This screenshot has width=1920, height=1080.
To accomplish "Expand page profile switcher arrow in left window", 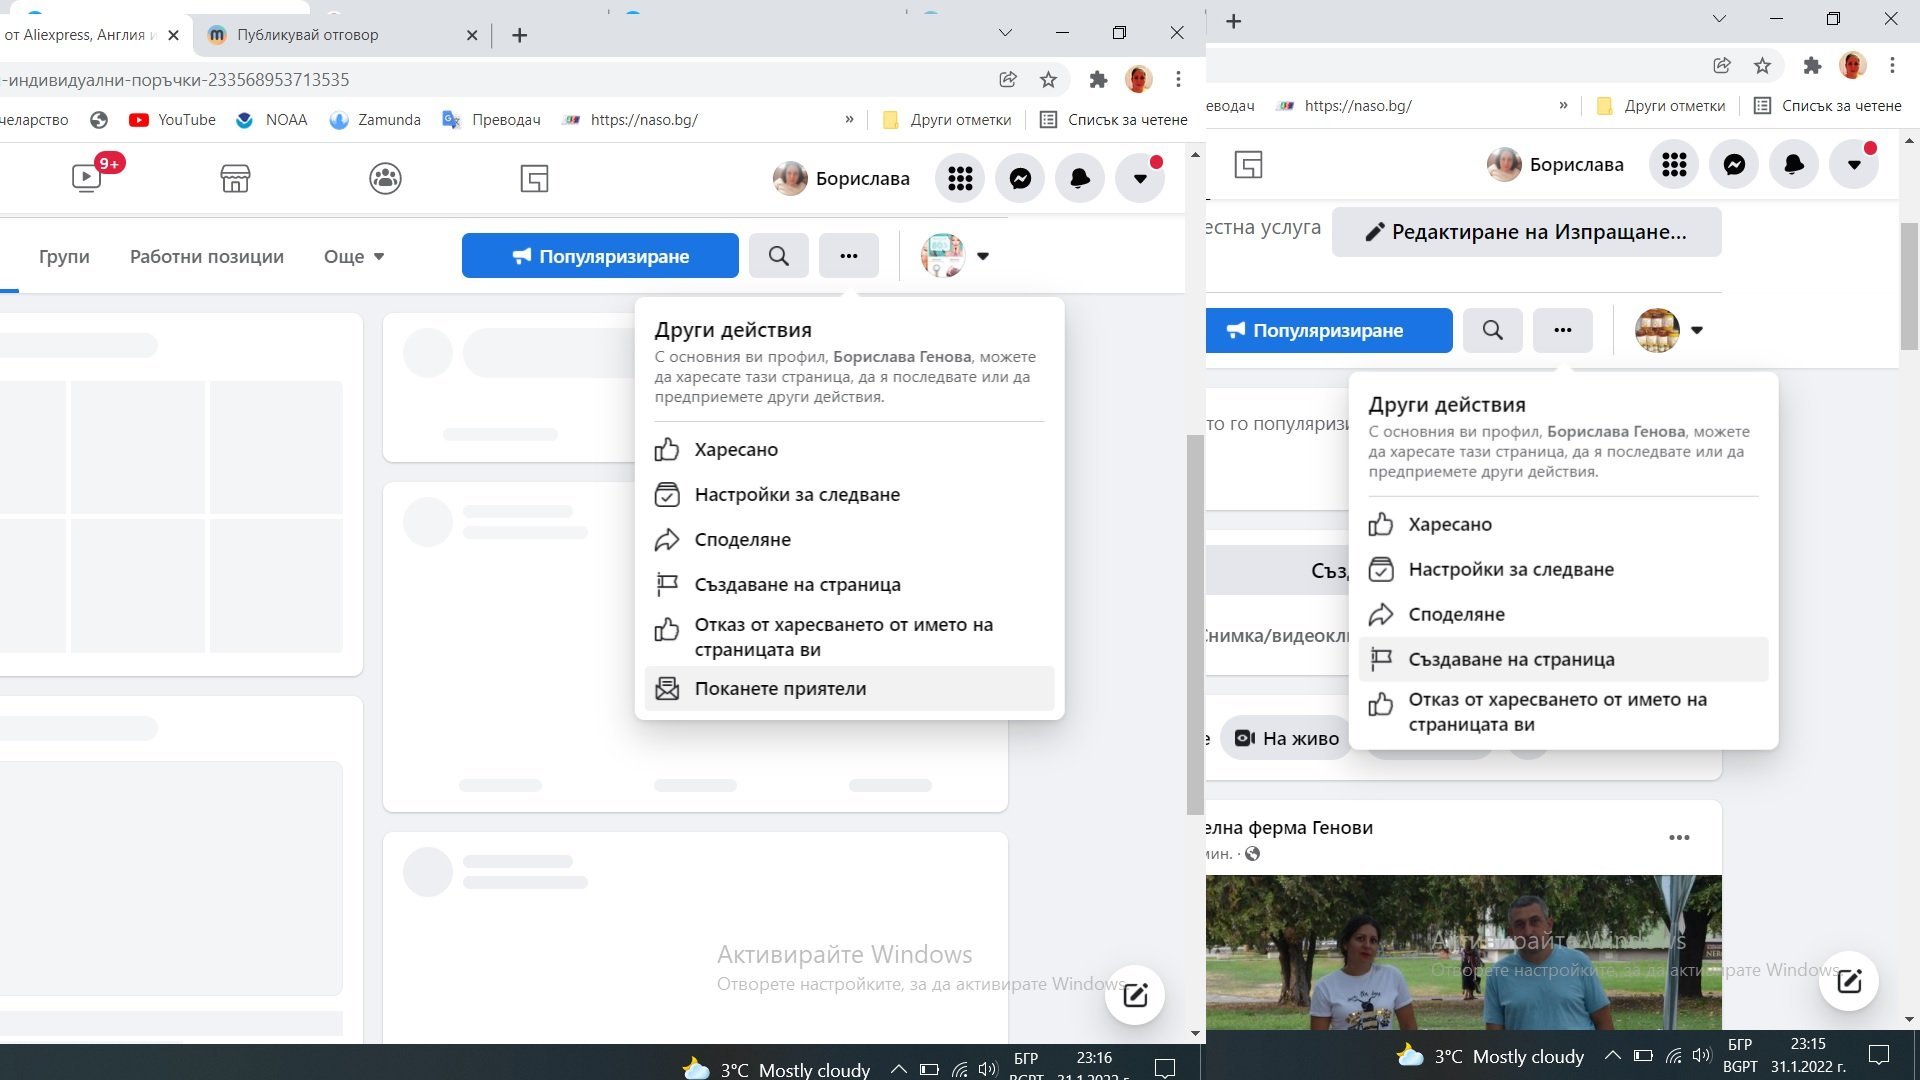I will pos(983,257).
